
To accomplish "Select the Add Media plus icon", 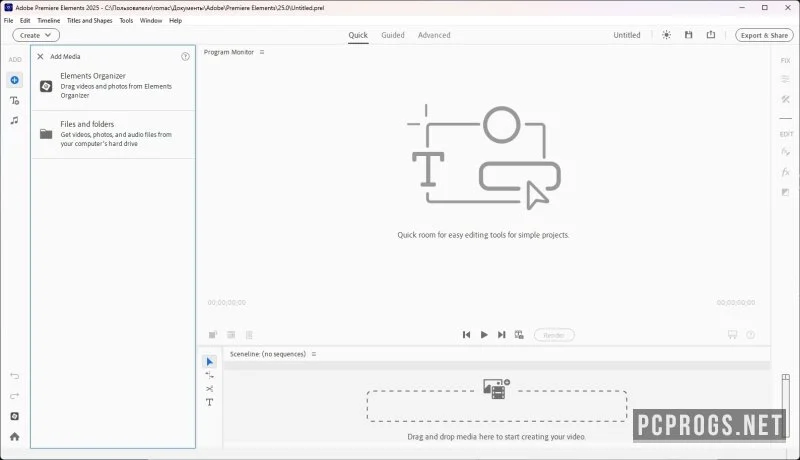I will (14, 80).
